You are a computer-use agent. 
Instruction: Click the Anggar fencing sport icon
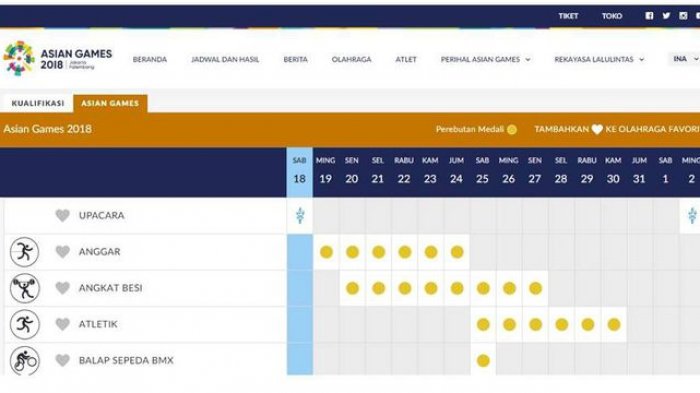[x=25, y=252]
